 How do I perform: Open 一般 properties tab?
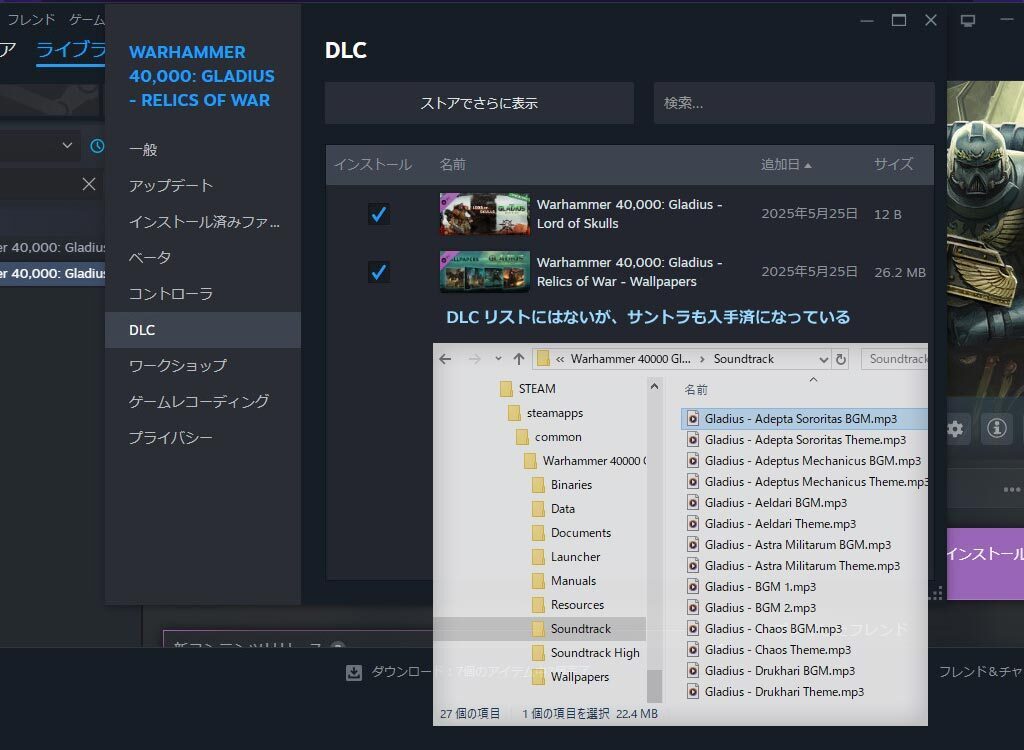203,150
